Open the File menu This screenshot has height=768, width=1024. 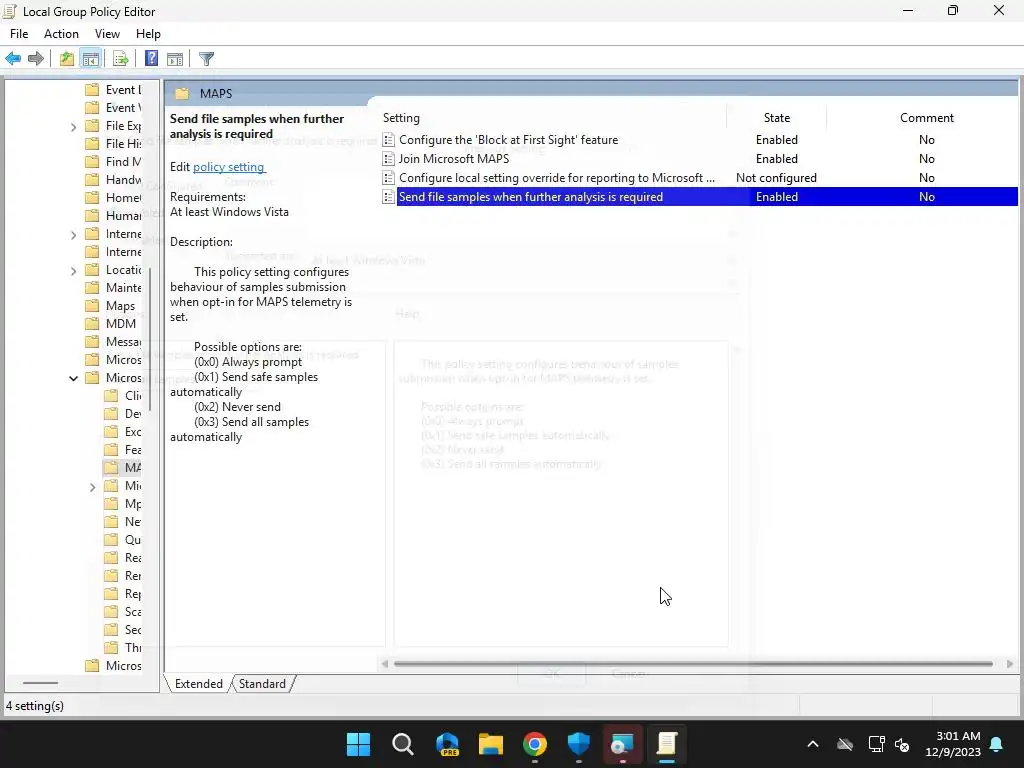[x=19, y=34]
